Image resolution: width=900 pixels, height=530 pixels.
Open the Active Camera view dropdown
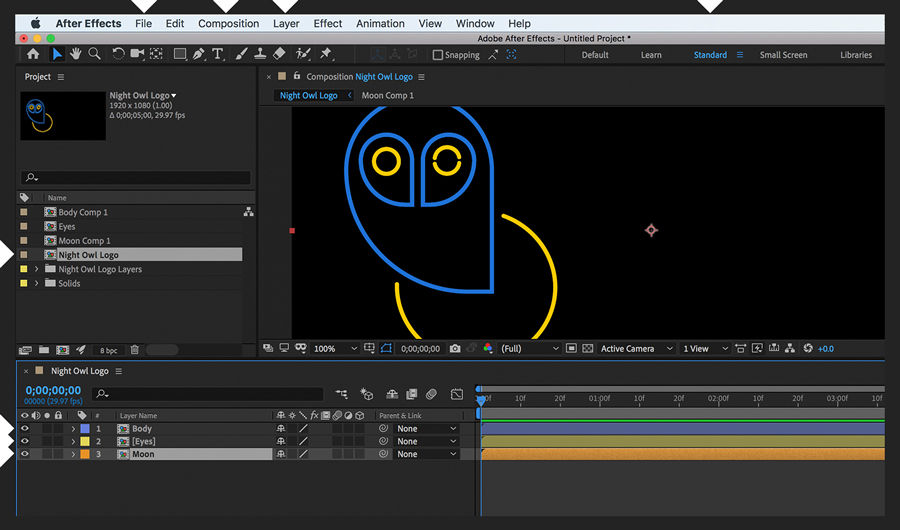pos(637,349)
